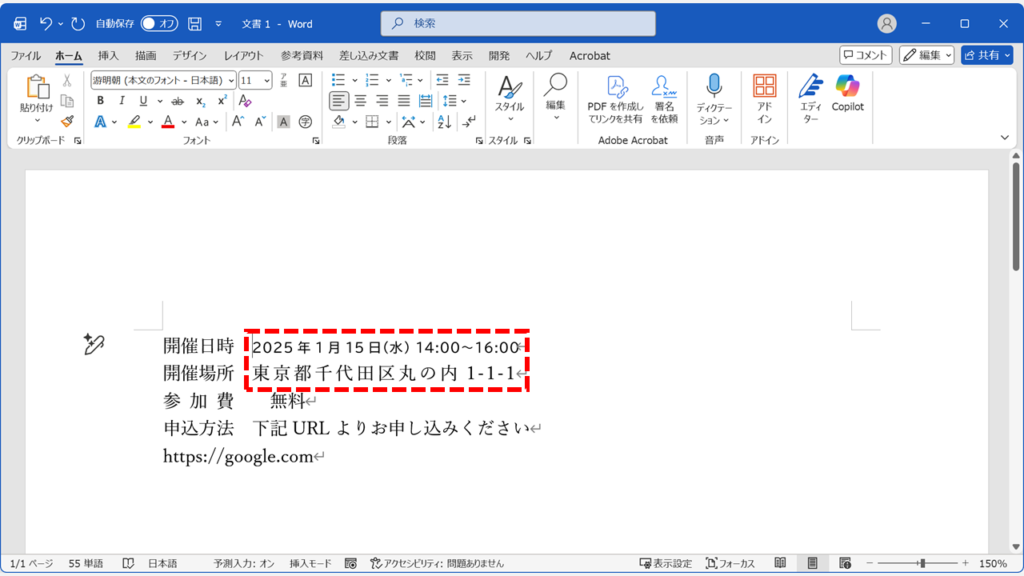Select the text highlight color icon
This screenshot has height=576, width=1024.
pos(132,120)
